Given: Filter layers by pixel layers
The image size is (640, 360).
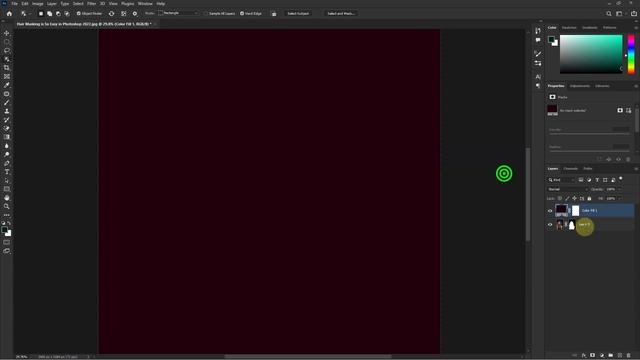Looking at the screenshot, I should pos(581,180).
